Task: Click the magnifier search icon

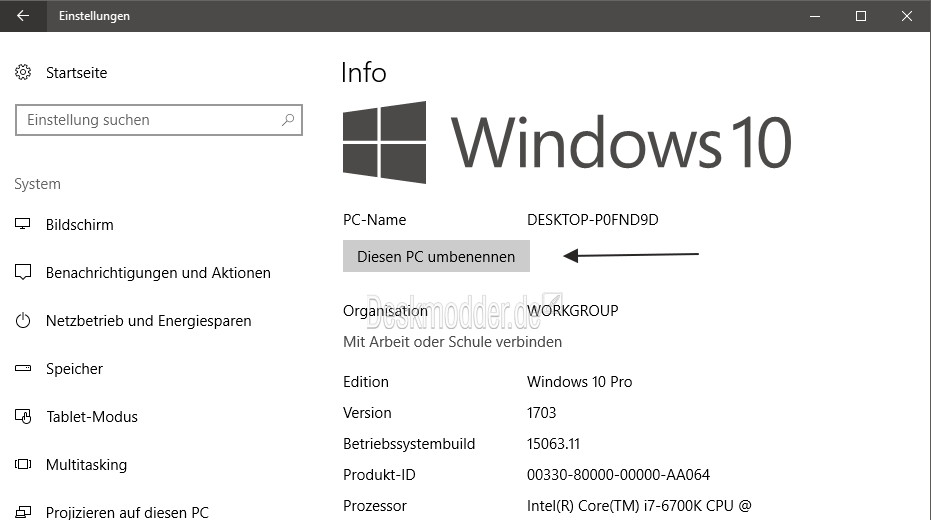Action: [288, 120]
